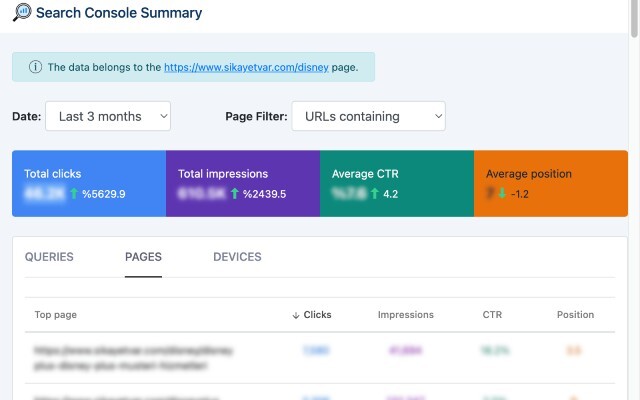Click the Position column header

coord(575,315)
